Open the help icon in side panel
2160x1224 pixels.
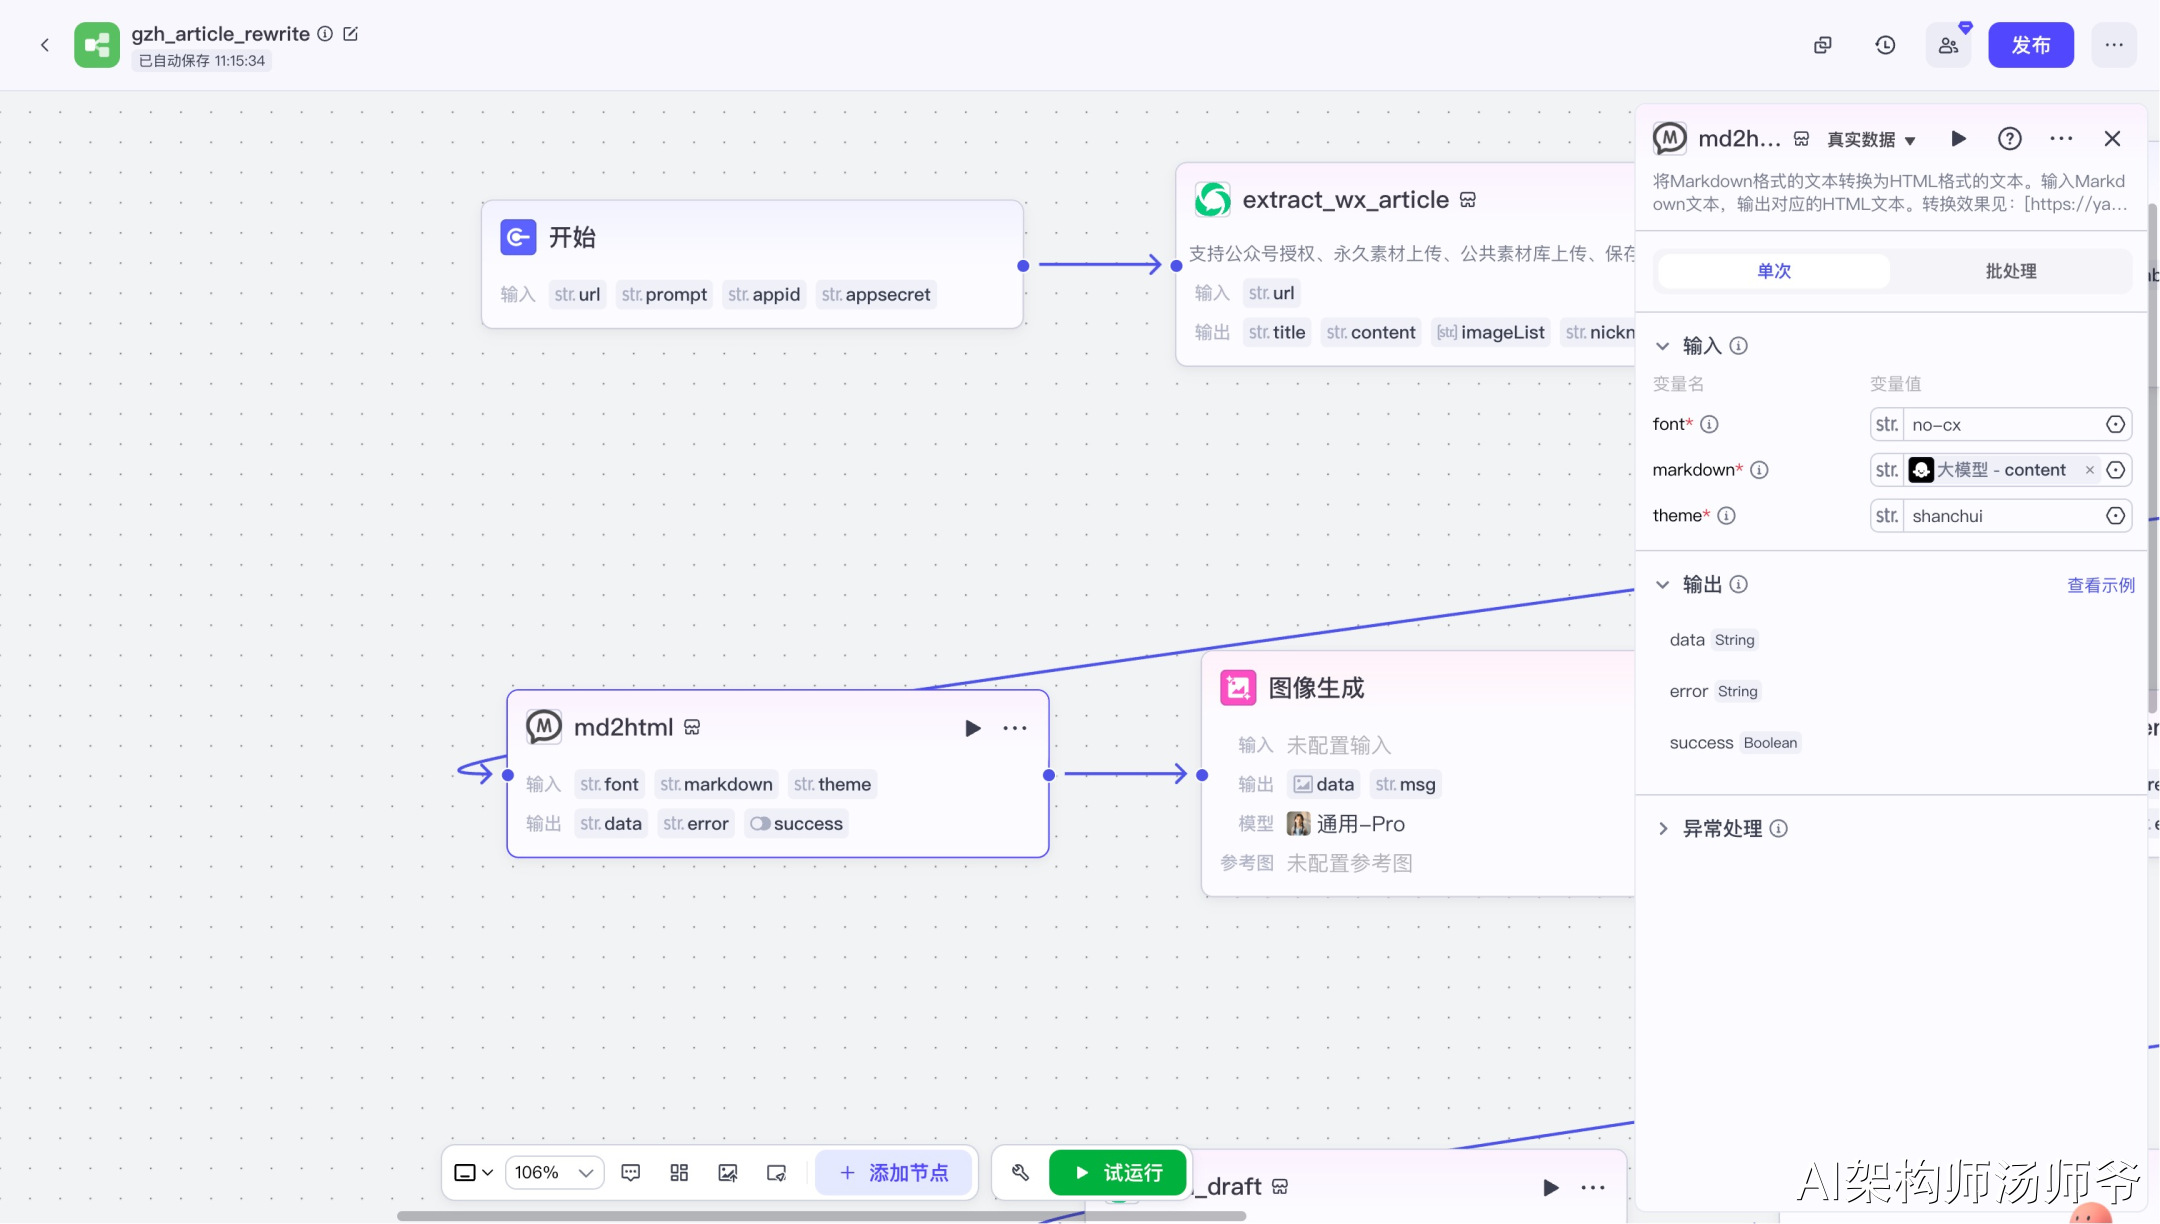tap(2009, 139)
